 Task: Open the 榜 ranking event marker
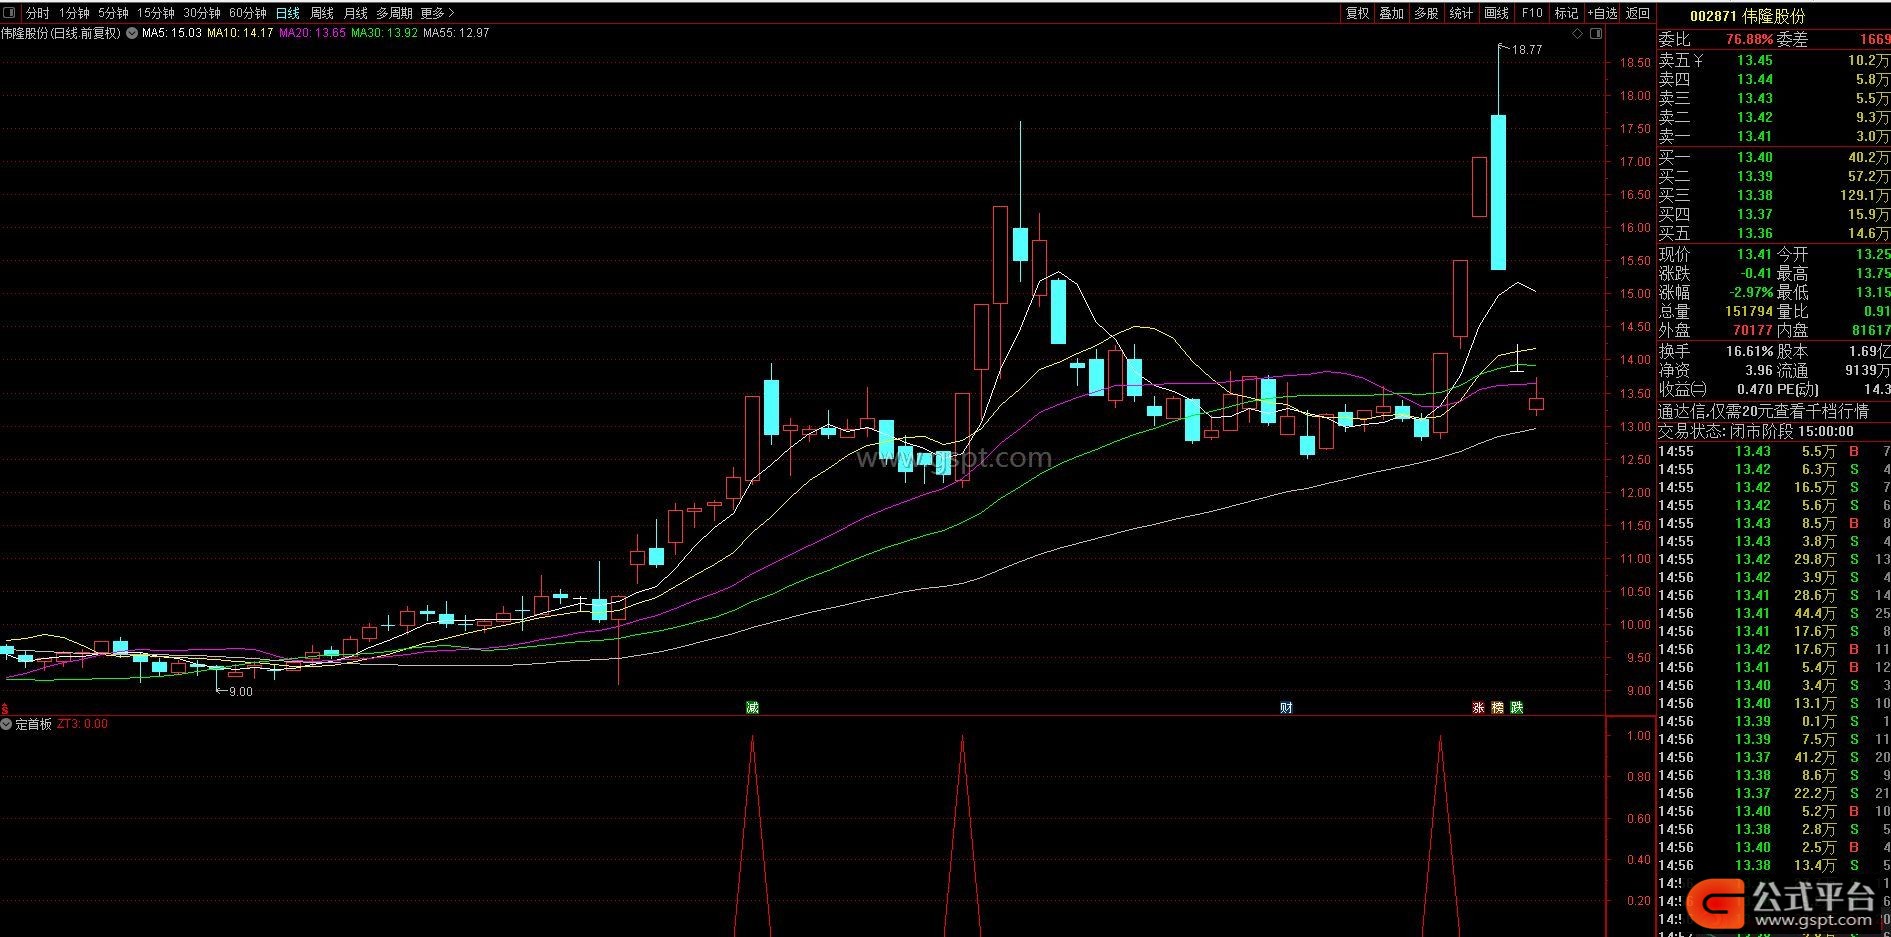(1497, 707)
